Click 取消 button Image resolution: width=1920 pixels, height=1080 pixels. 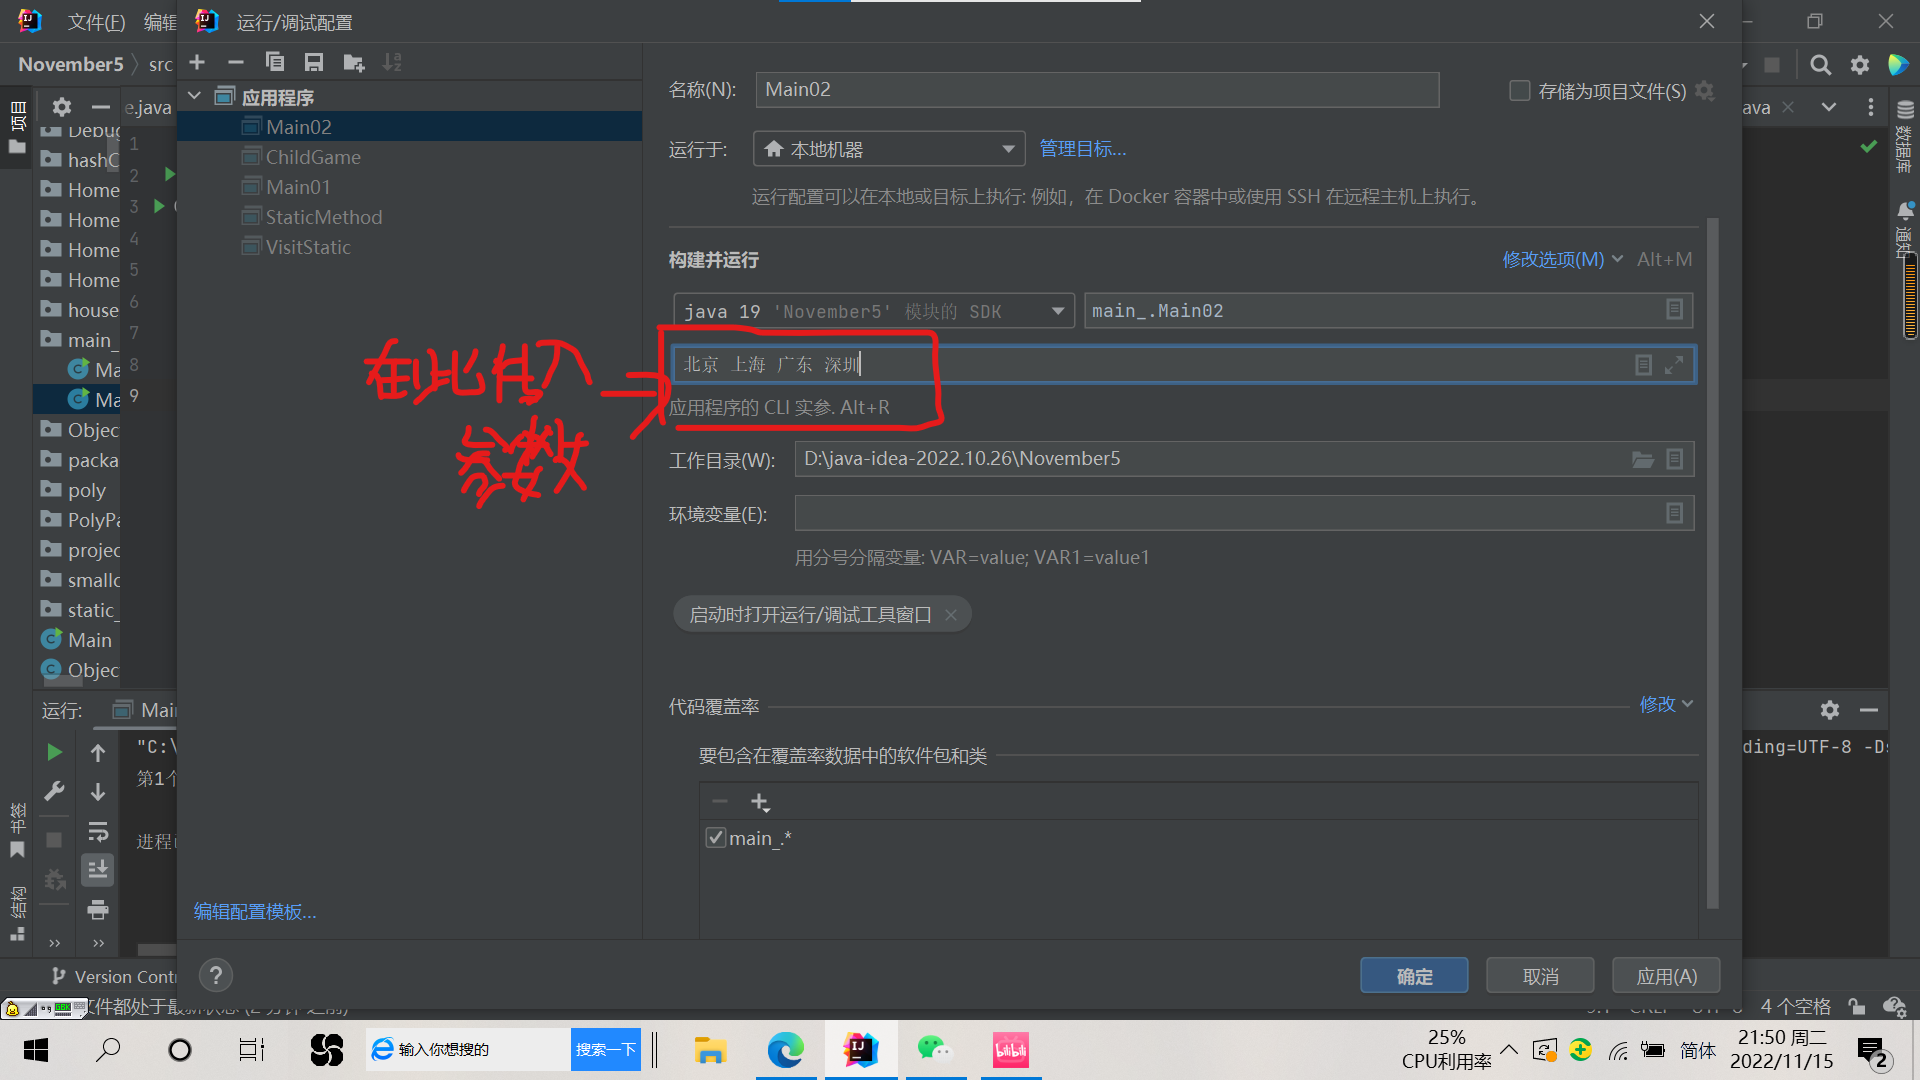tap(1540, 976)
